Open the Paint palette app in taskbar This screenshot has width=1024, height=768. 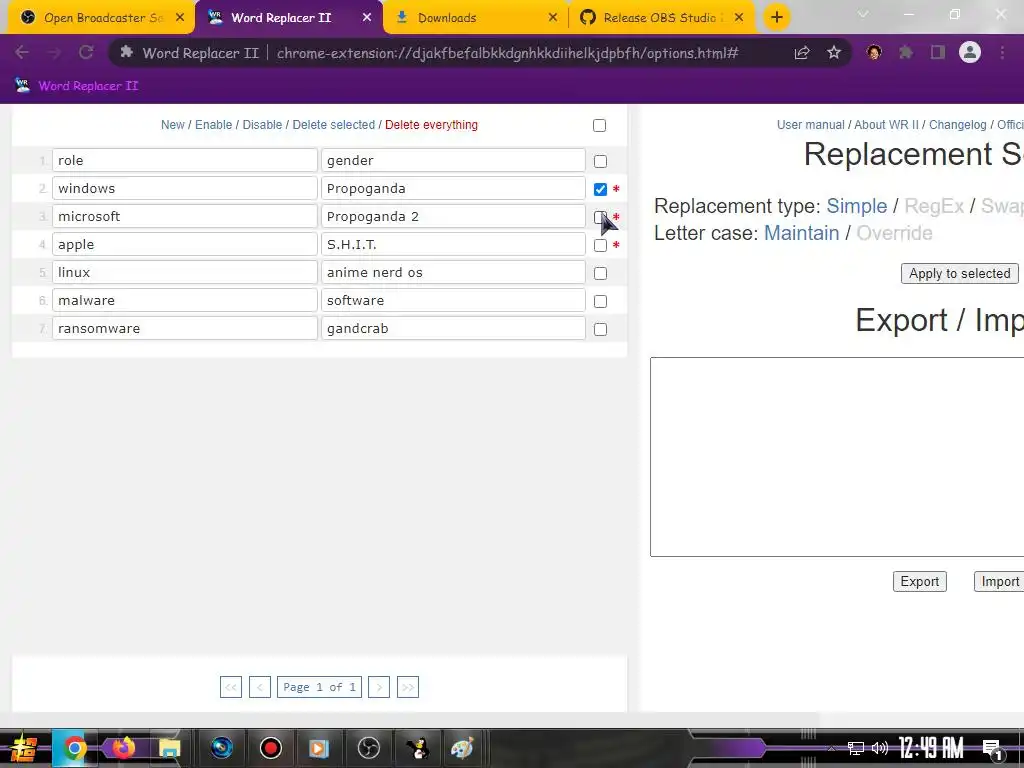click(x=463, y=748)
